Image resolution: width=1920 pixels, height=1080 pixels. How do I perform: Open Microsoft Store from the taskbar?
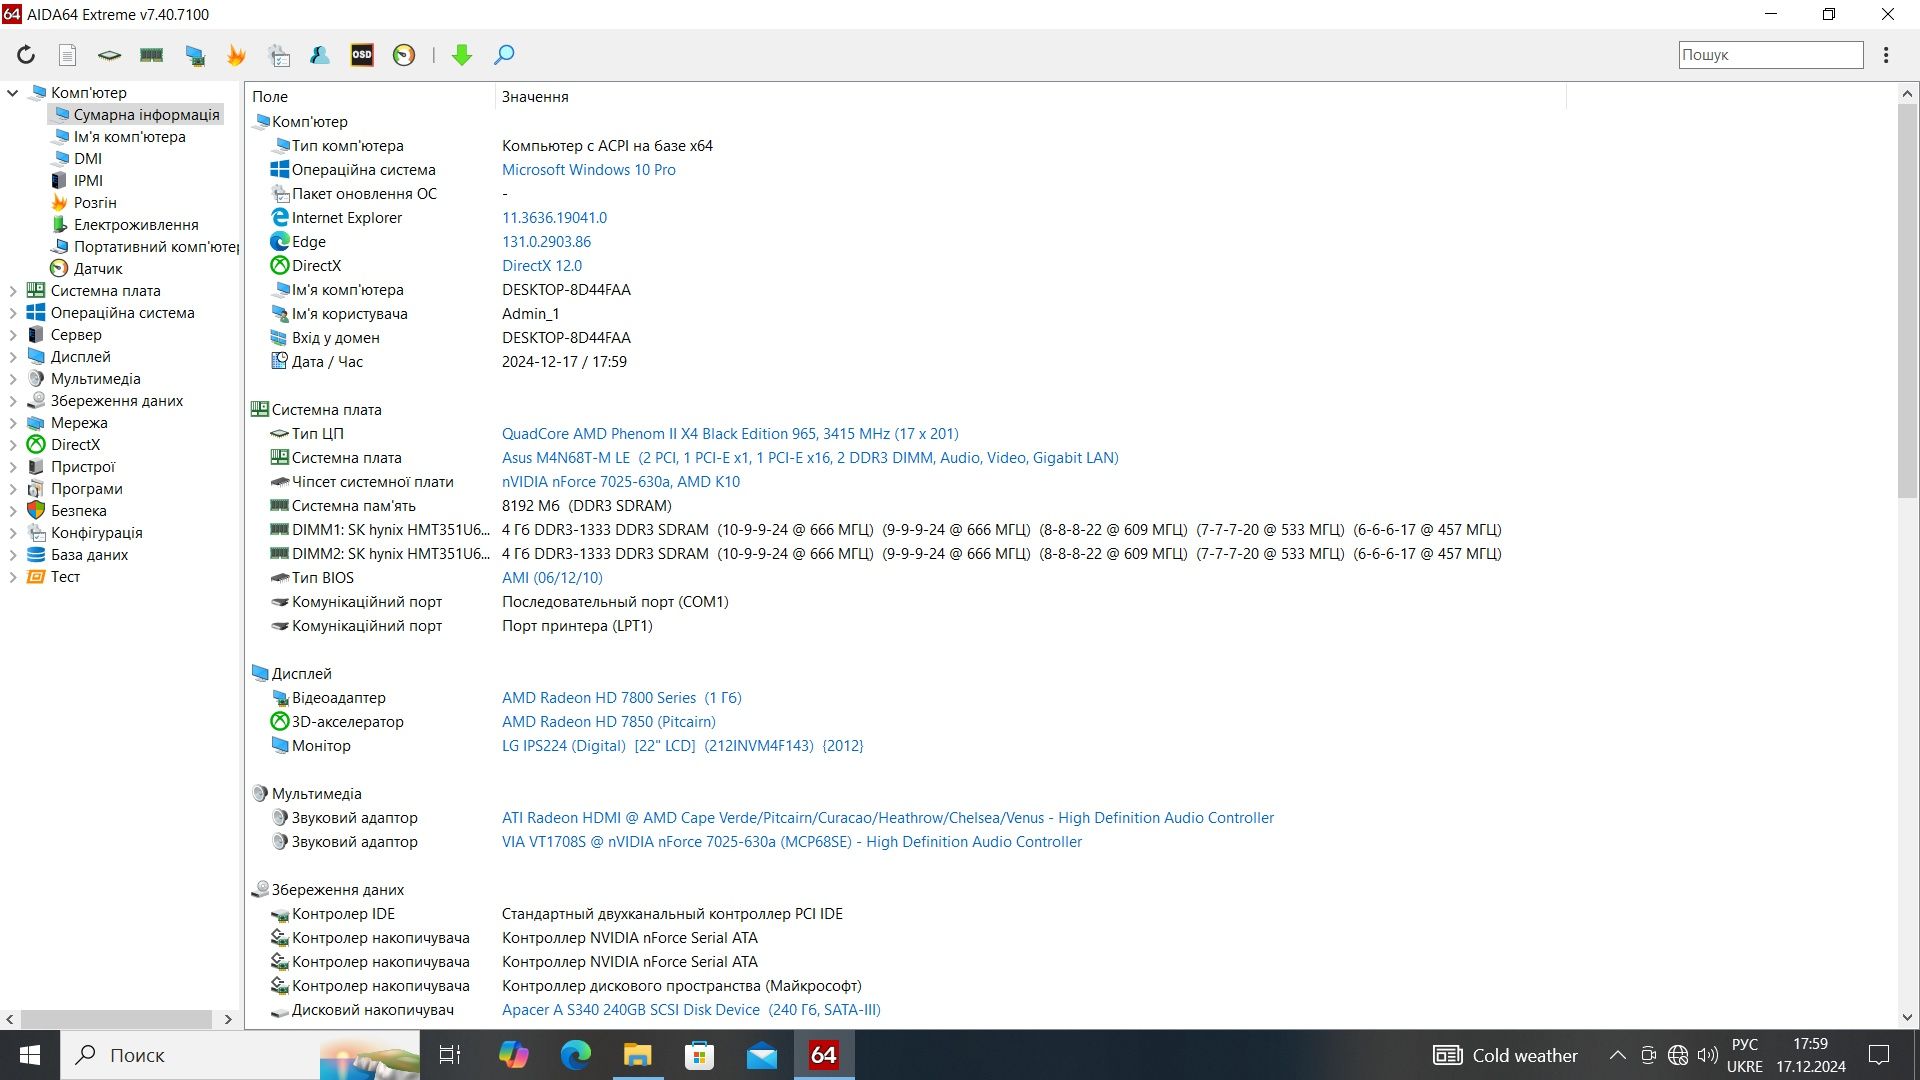pyautogui.click(x=699, y=1055)
